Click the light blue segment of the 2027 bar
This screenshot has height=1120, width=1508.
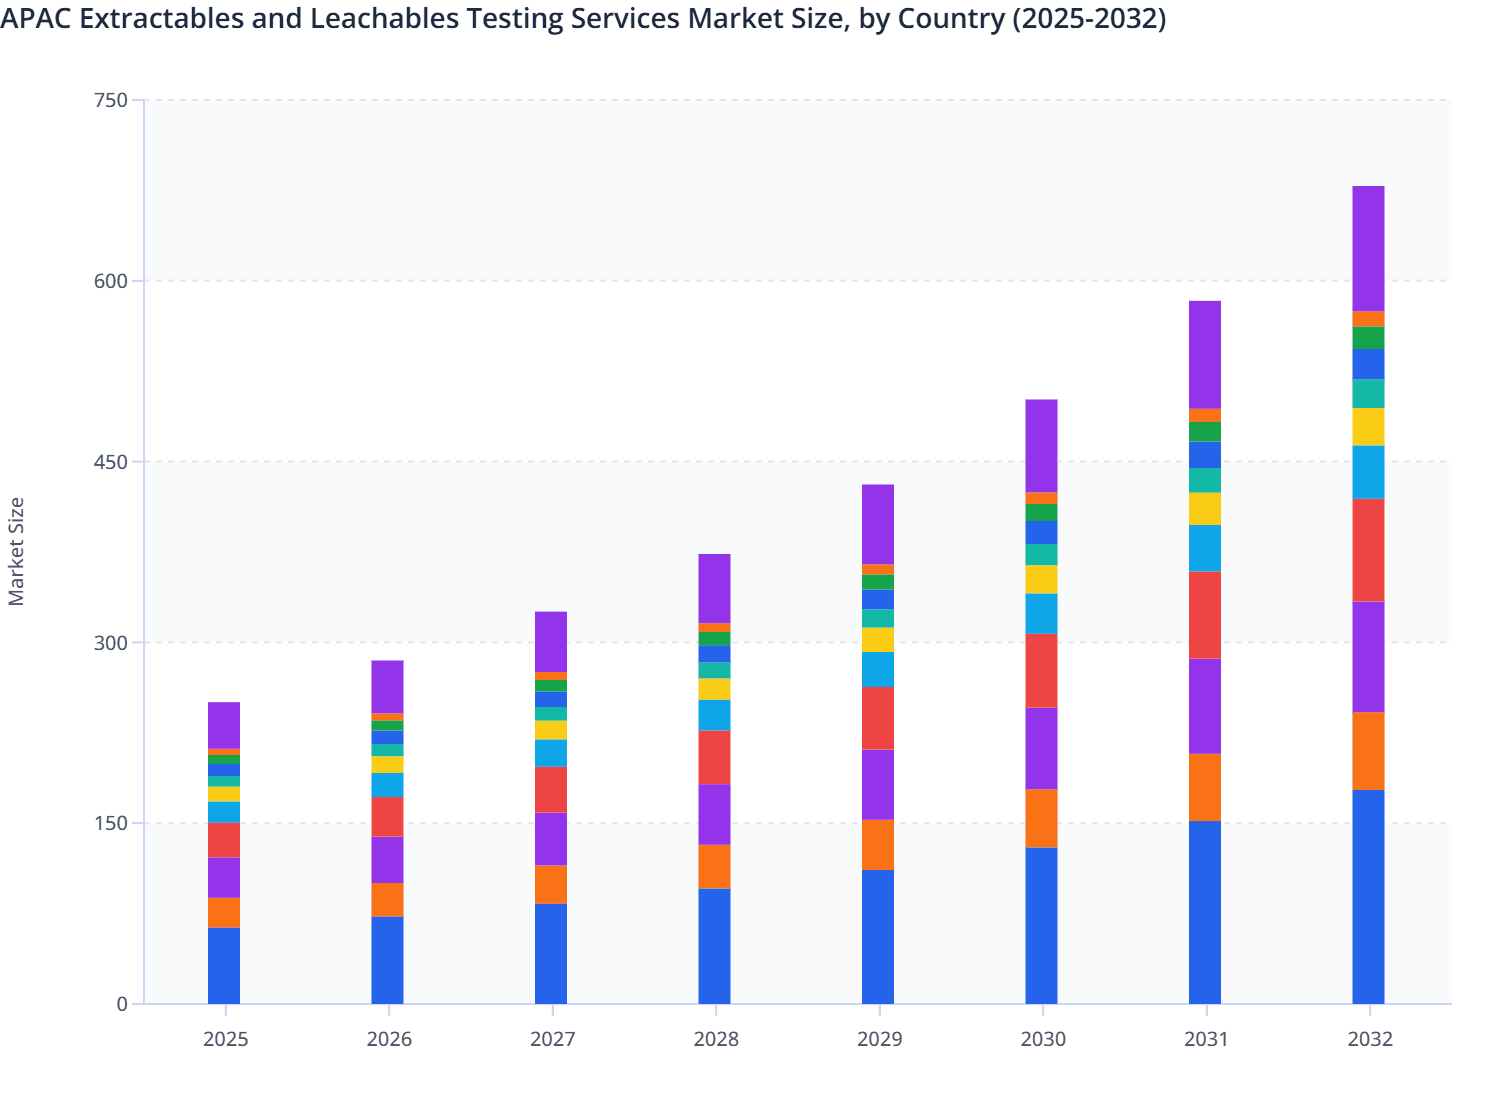pos(552,753)
